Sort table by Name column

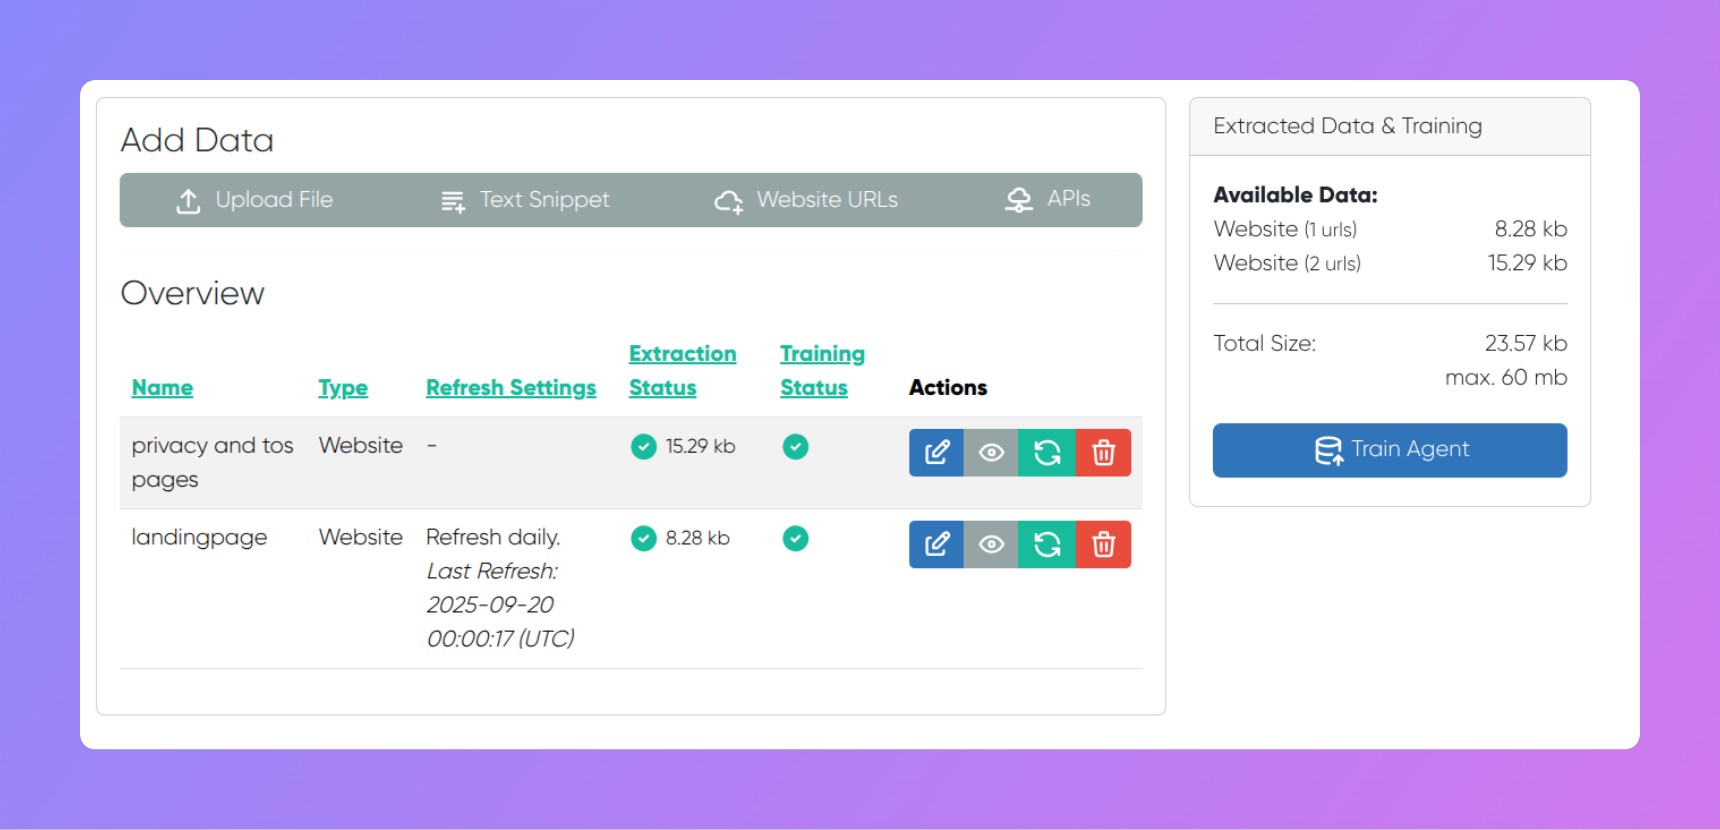click(x=162, y=388)
